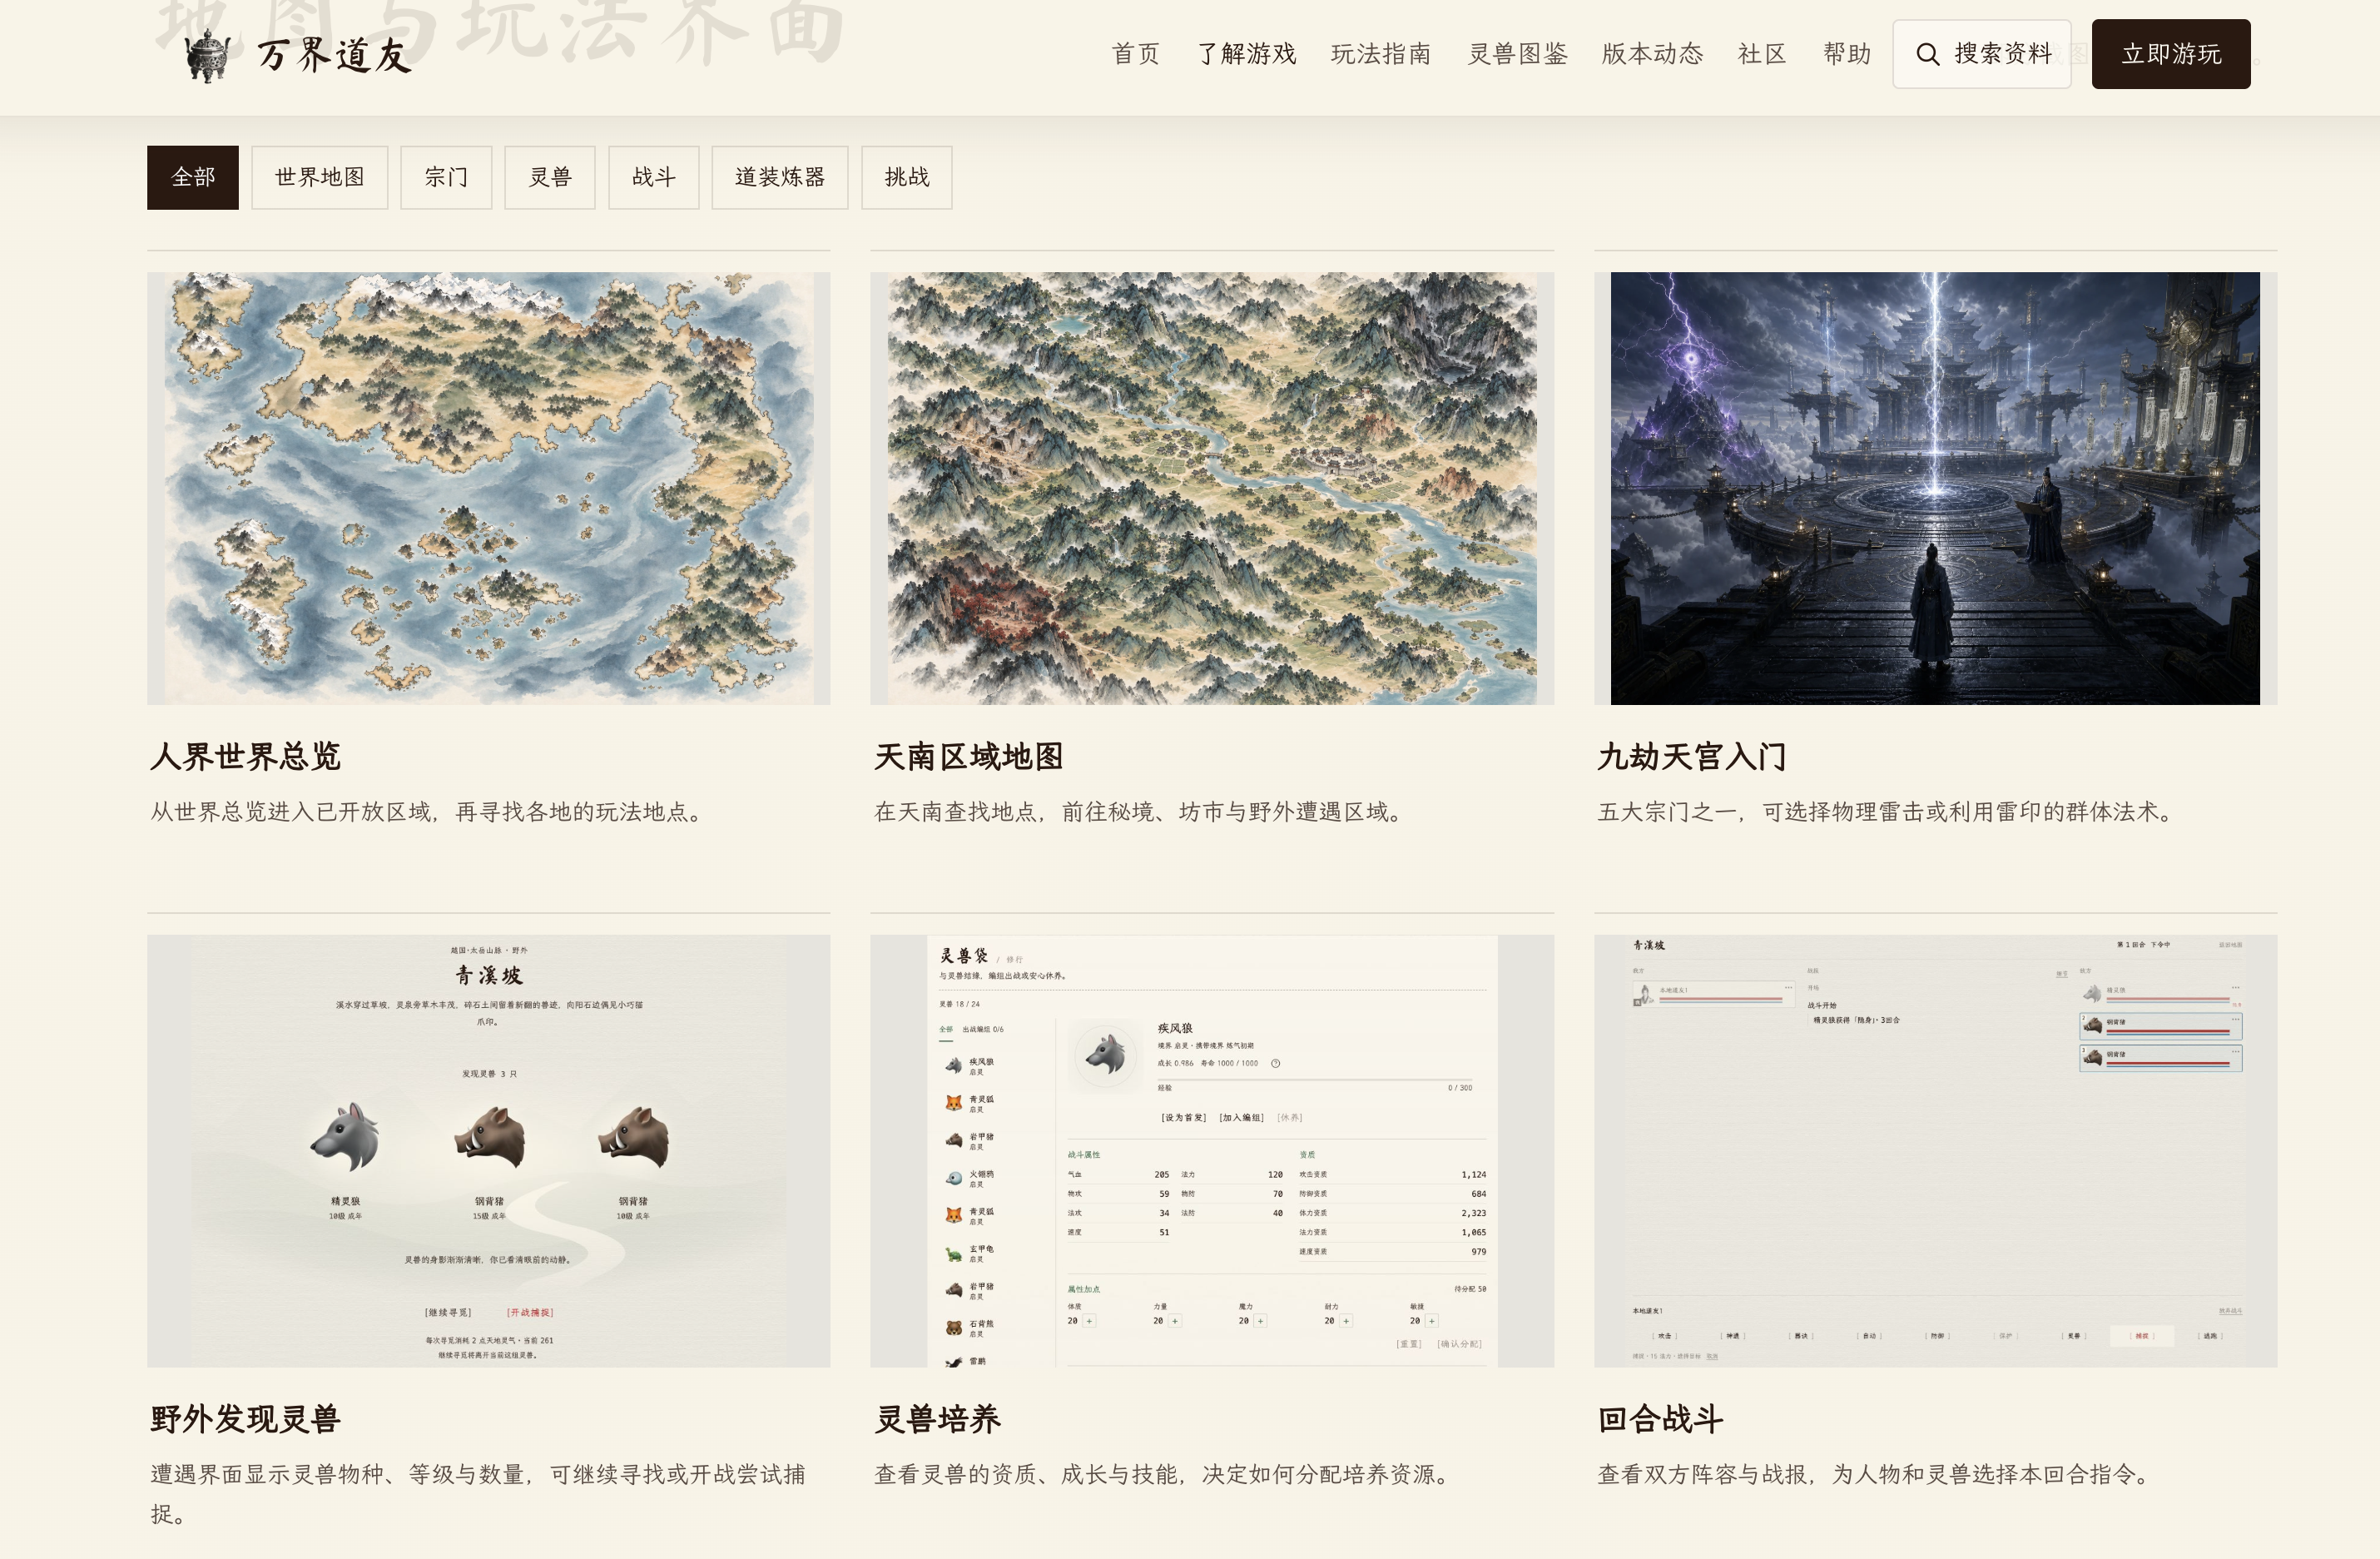Open the 人界世界总览 map thumbnail
This screenshot has width=2380, height=1559.
click(x=488, y=488)
